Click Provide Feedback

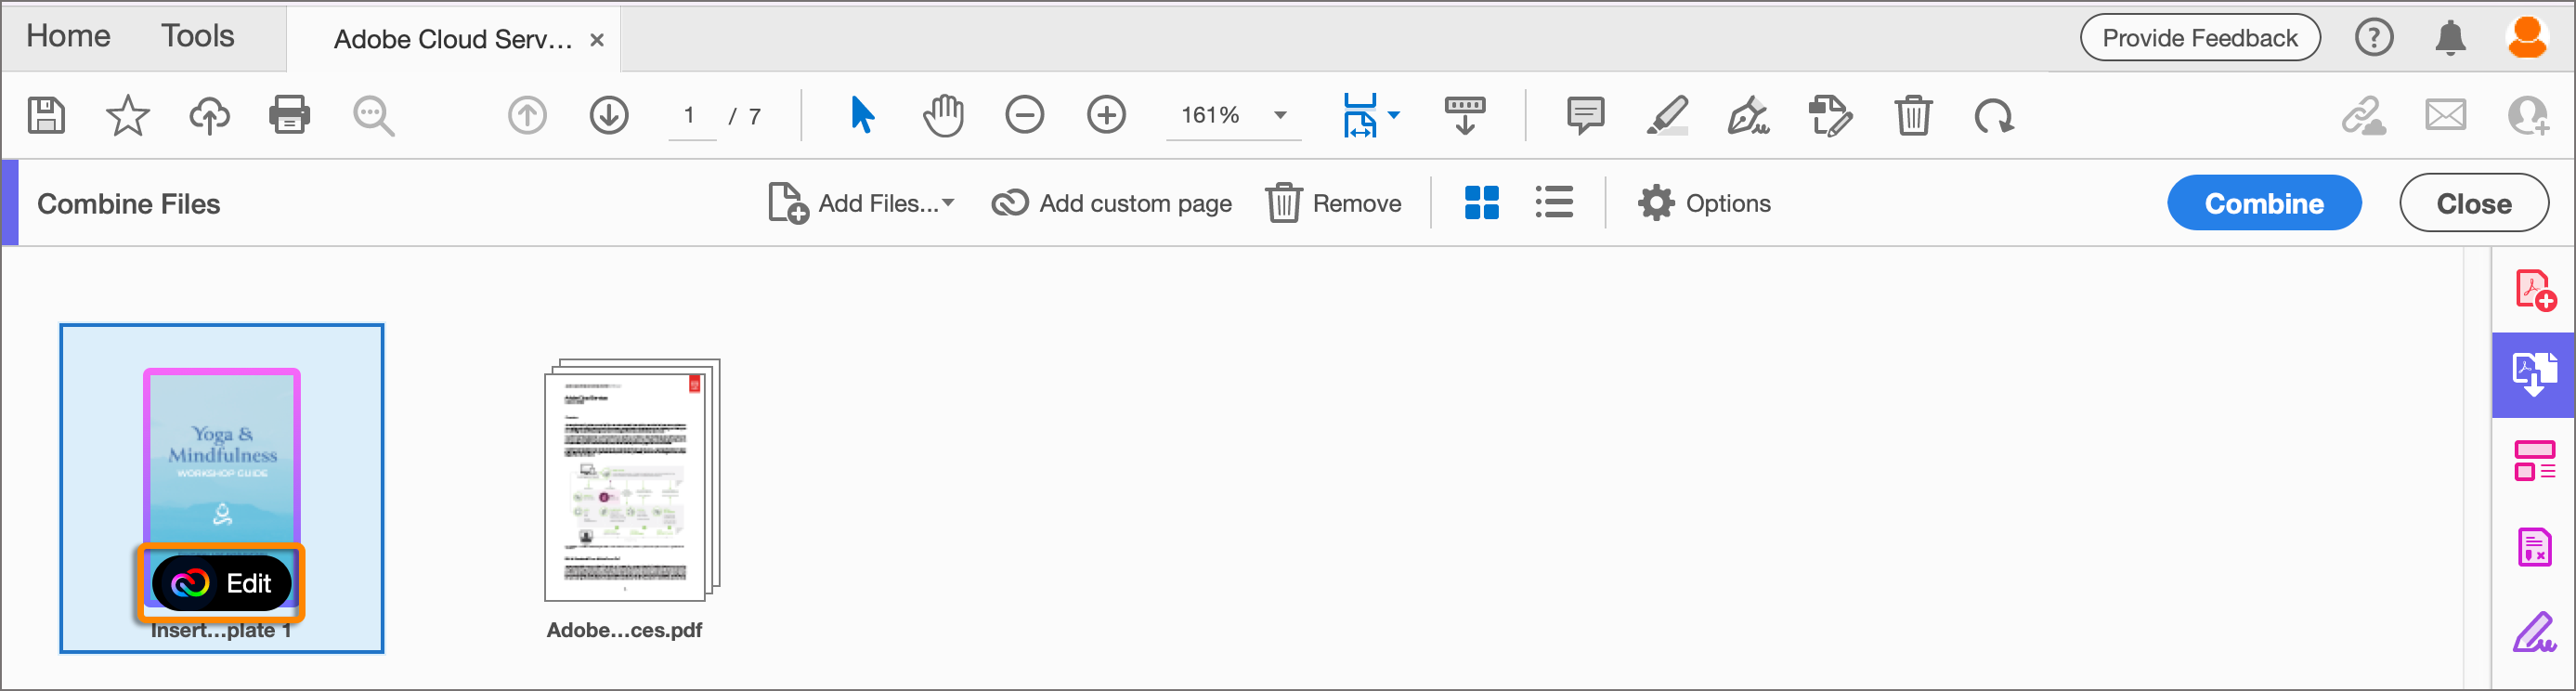[2200, 38]
